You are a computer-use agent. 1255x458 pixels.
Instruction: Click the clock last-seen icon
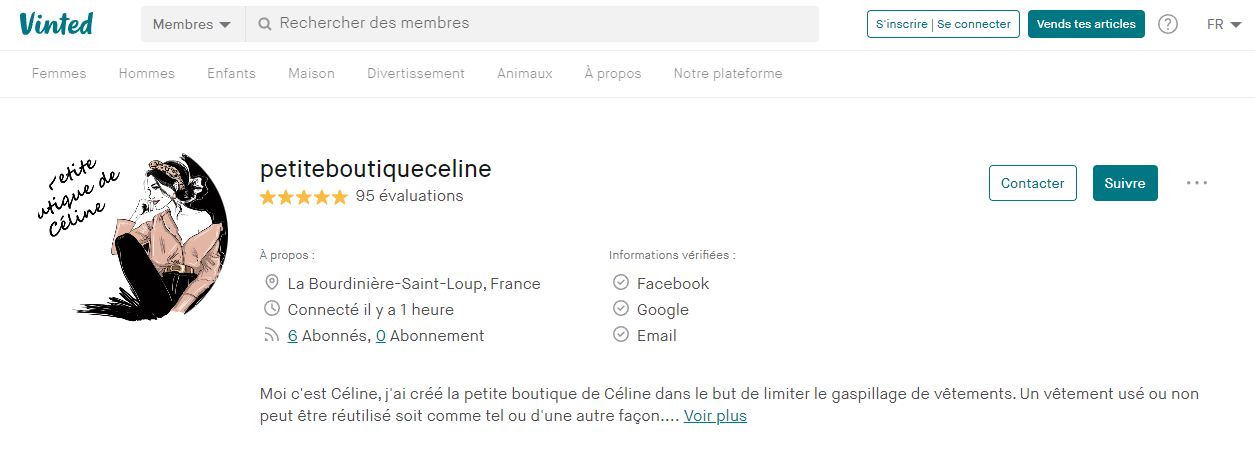(271, 309)
